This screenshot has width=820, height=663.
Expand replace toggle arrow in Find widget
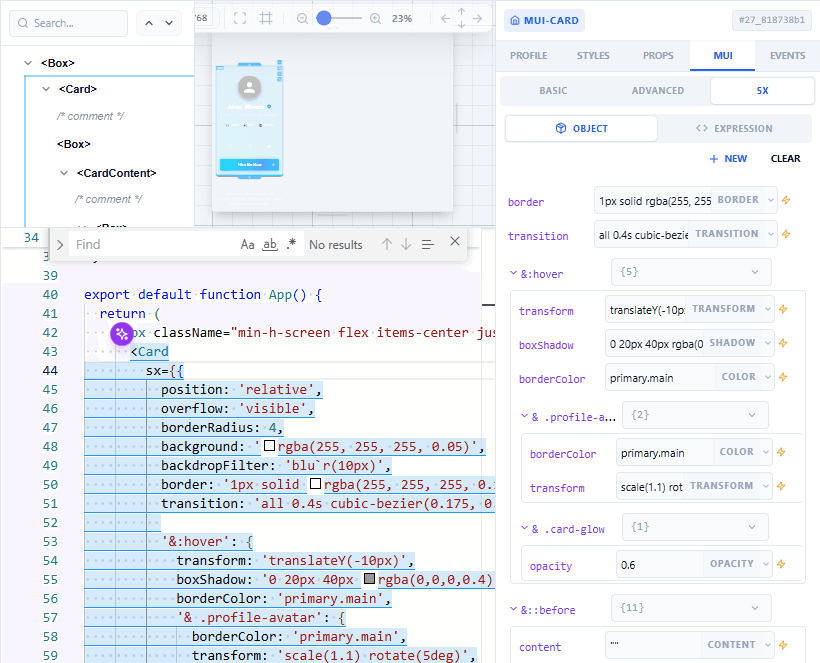tap(60, 245)
